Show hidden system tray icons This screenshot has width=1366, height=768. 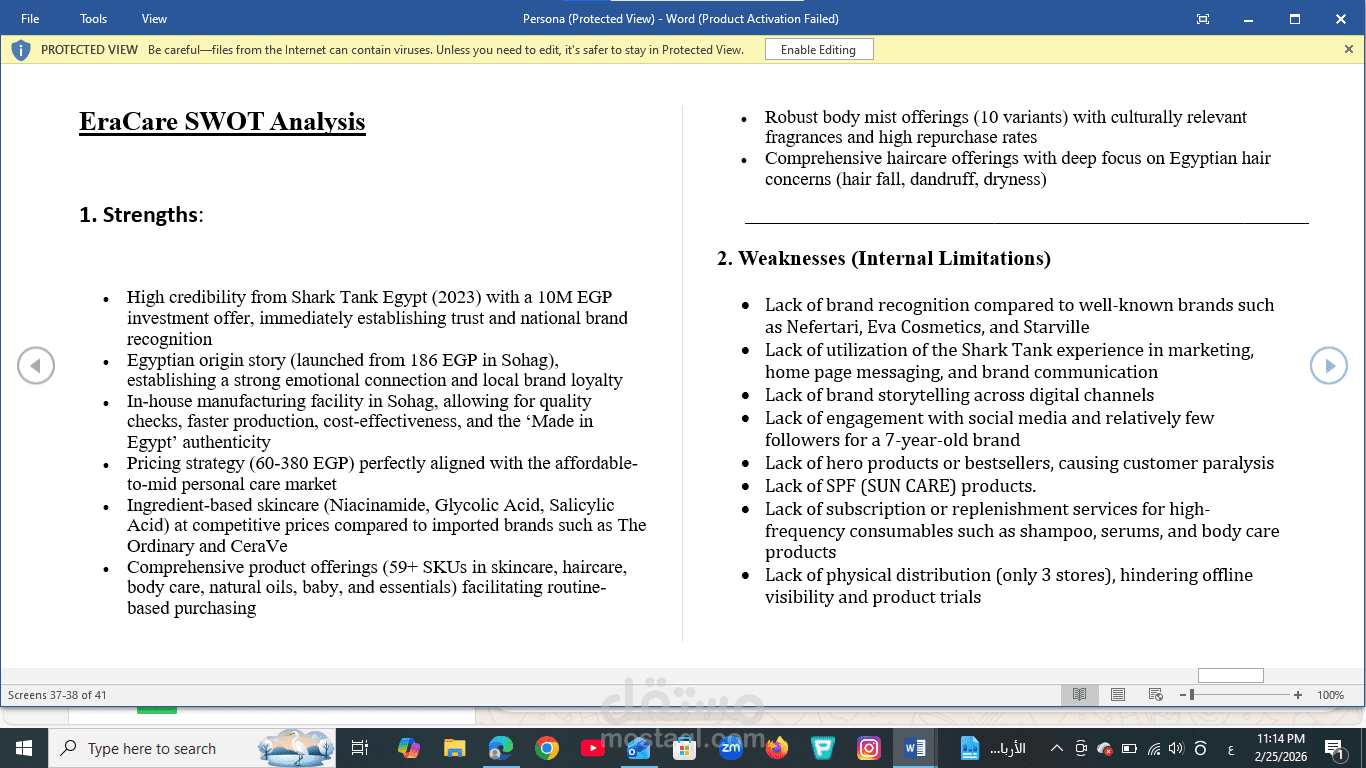(1057, 748)
